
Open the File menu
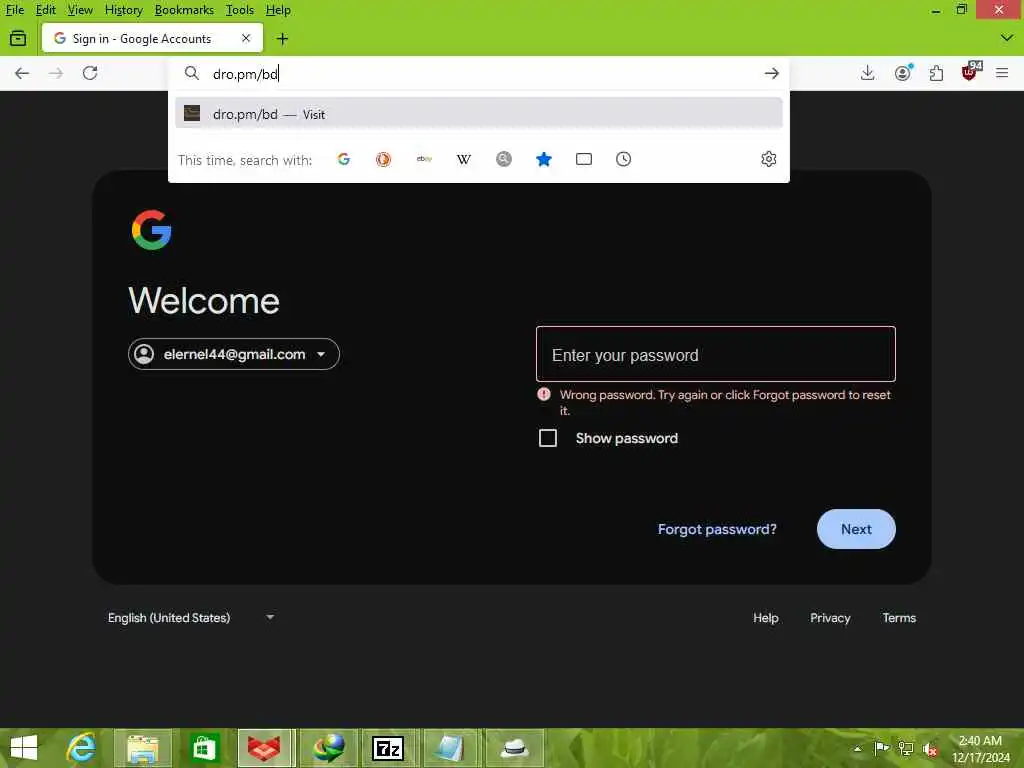click(x=14, y=10)
